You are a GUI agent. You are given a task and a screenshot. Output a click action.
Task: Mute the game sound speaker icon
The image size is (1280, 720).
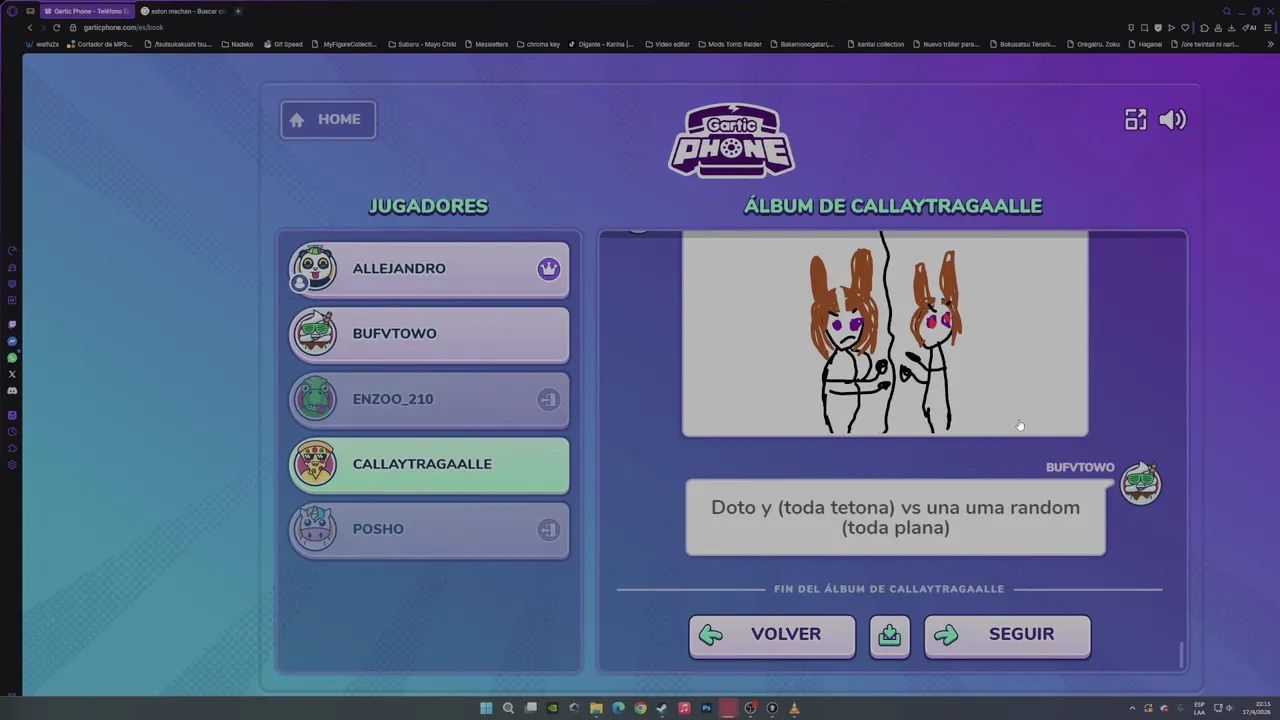click(1172, 120)
